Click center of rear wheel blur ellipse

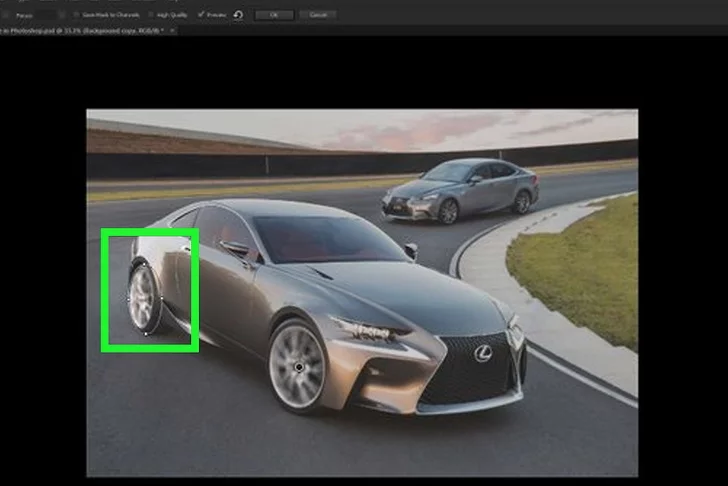[x=143, y=297]
